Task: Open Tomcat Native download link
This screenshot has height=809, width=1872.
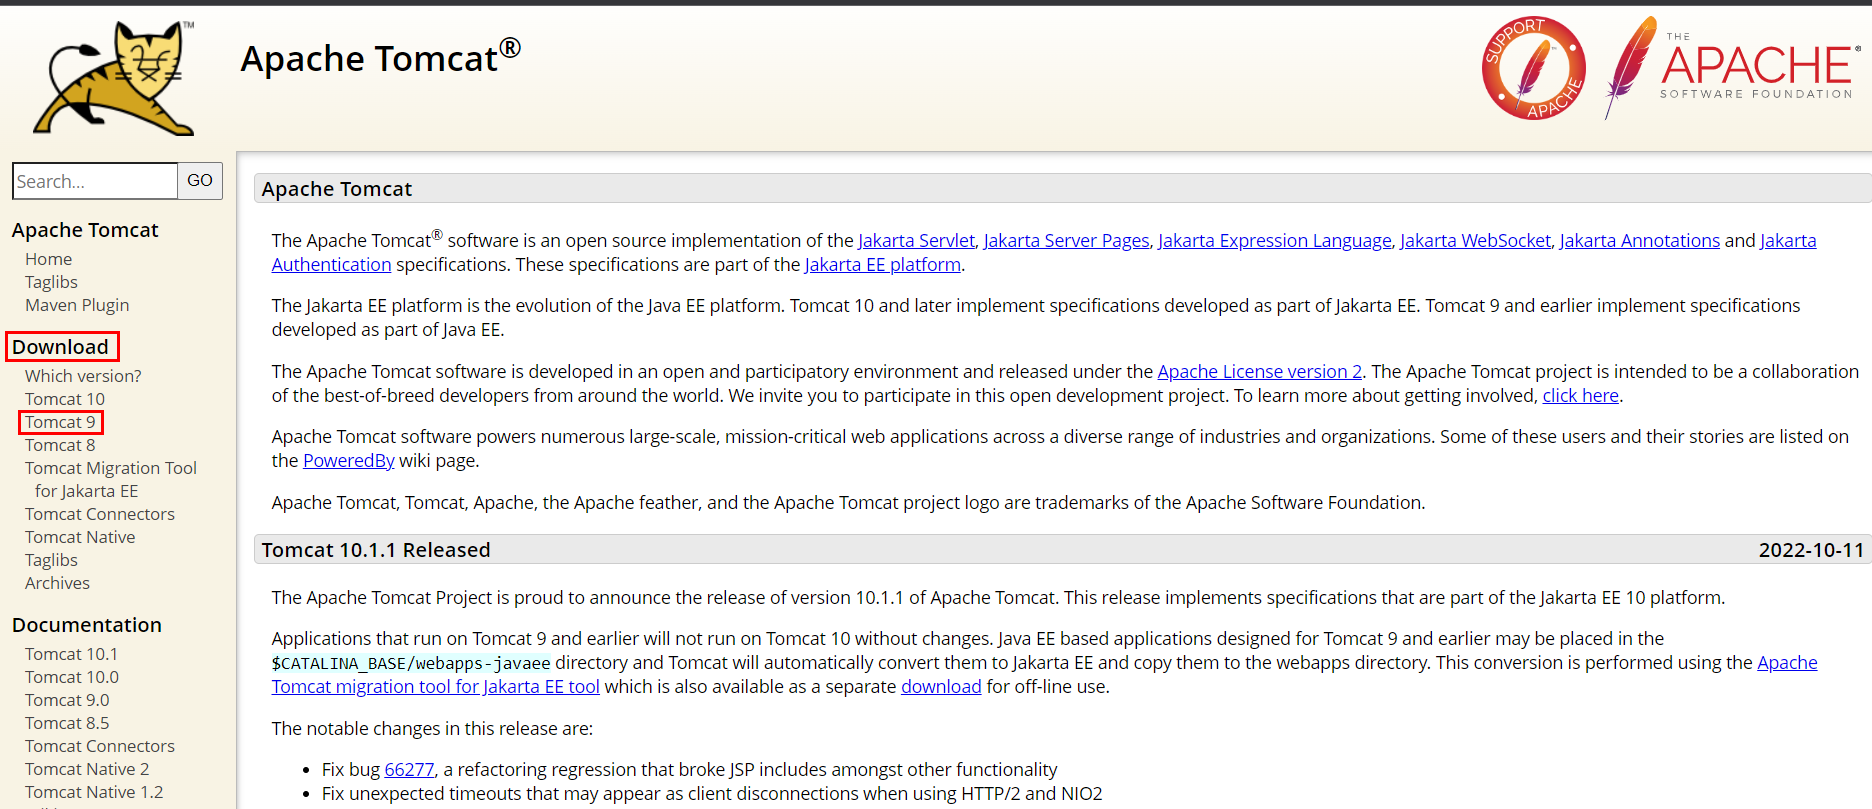Action: 80,537
